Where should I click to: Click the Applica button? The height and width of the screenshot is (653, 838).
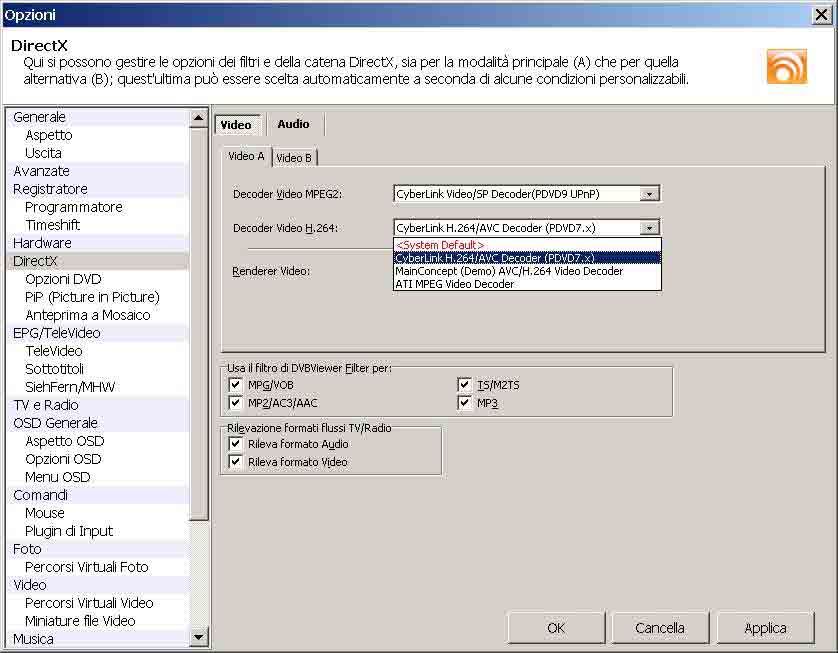(x=765, y=628)
